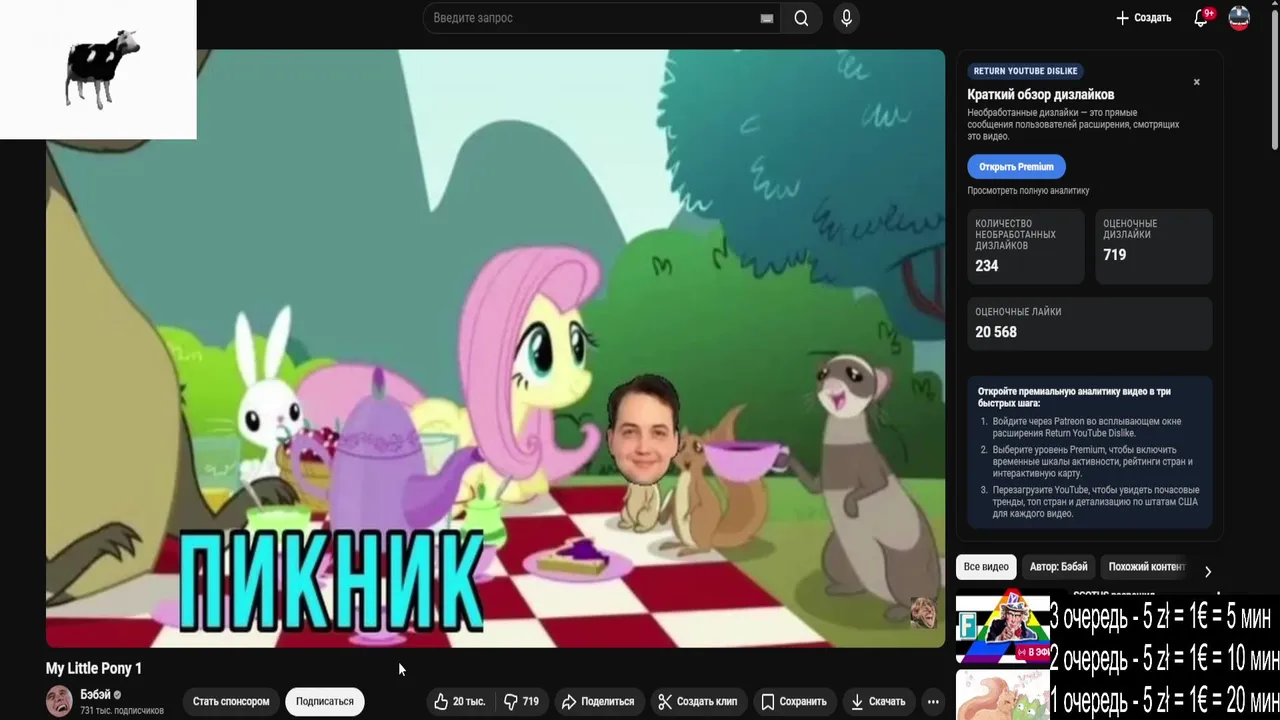1280x720 pixels.
Task: Click Стать спонсором button
Action: pos(231,702)
